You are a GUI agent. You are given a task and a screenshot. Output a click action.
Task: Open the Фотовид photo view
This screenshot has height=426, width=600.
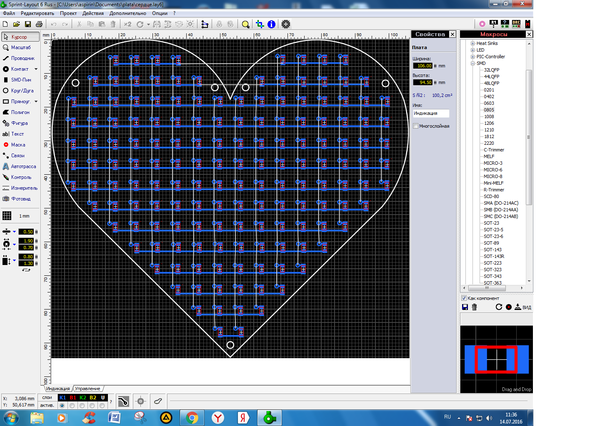[x=20, y=198]
